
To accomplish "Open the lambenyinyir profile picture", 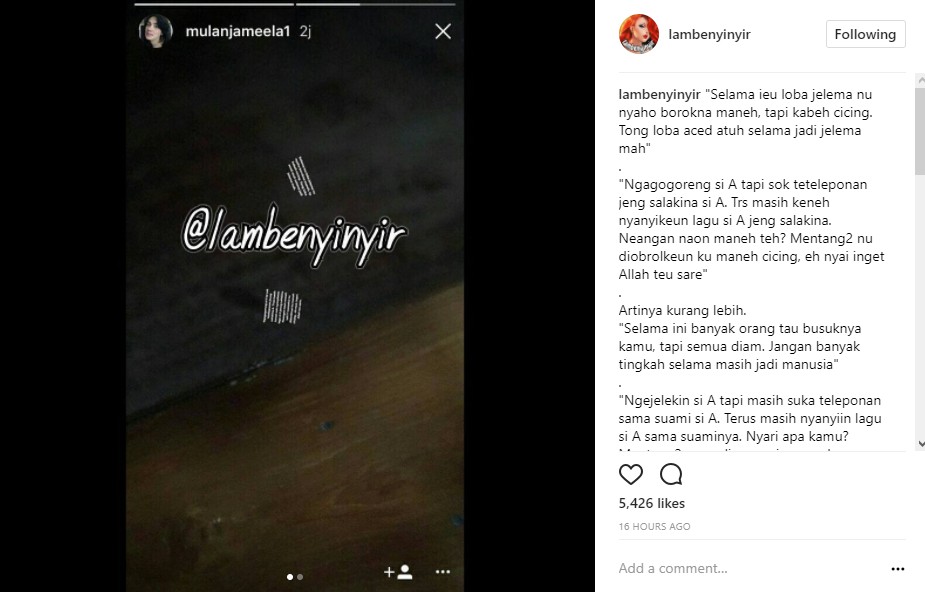I will tap(639, 34).
